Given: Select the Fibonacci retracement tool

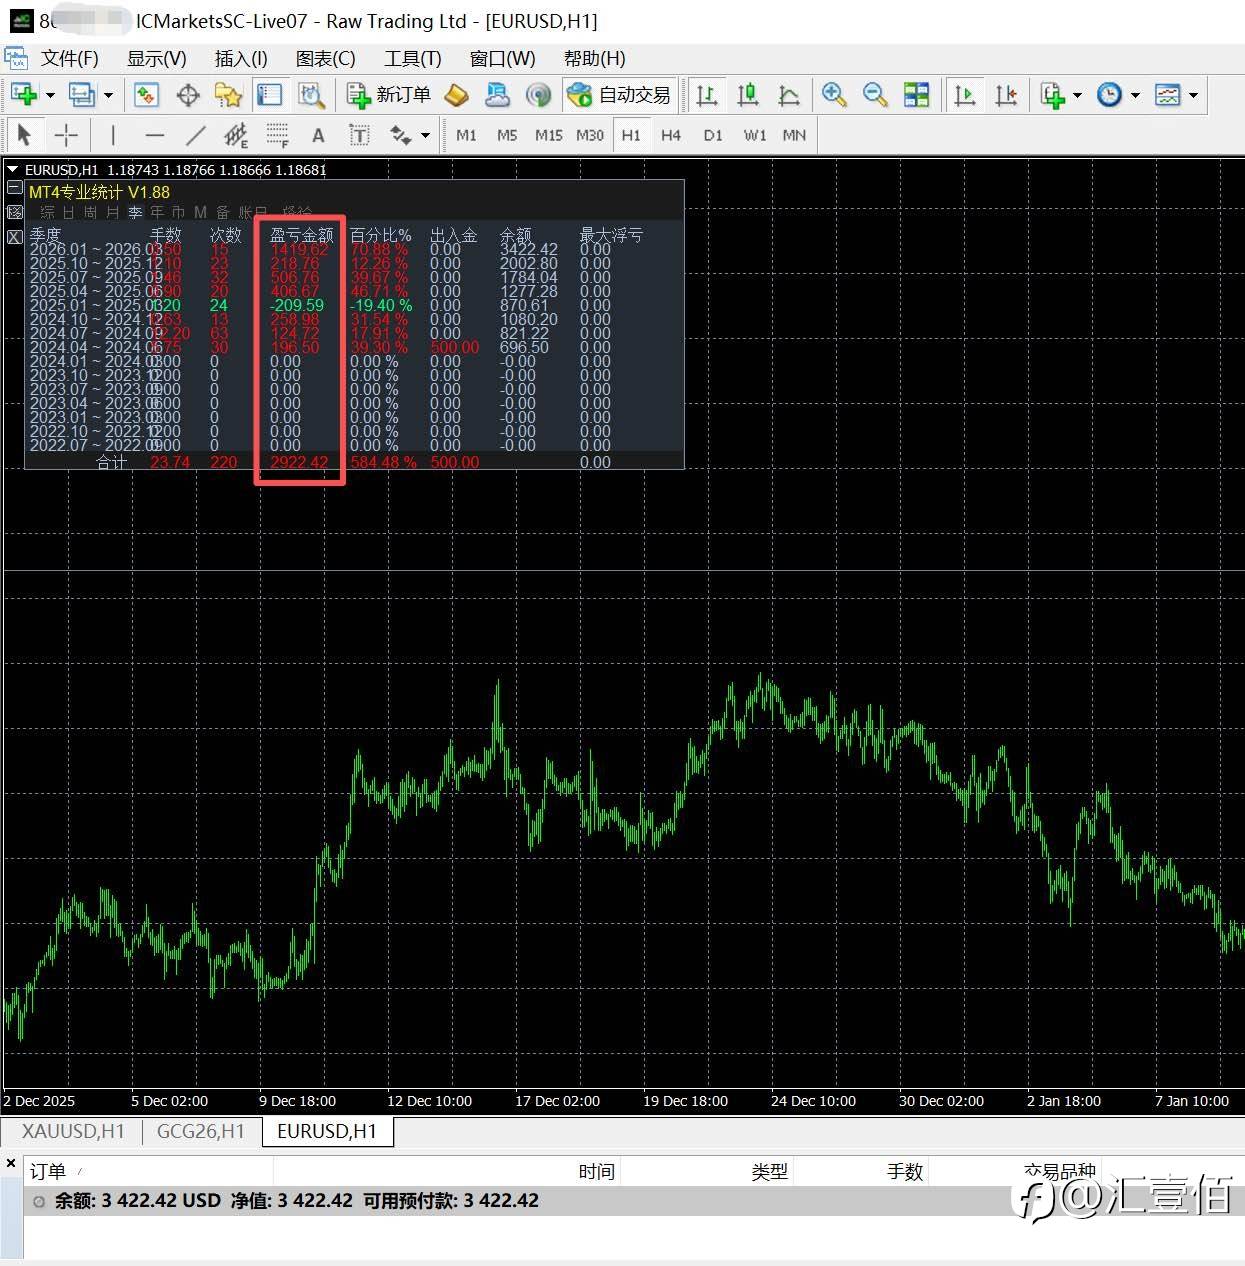Looking at the screenshot, I should coord(277,135).
